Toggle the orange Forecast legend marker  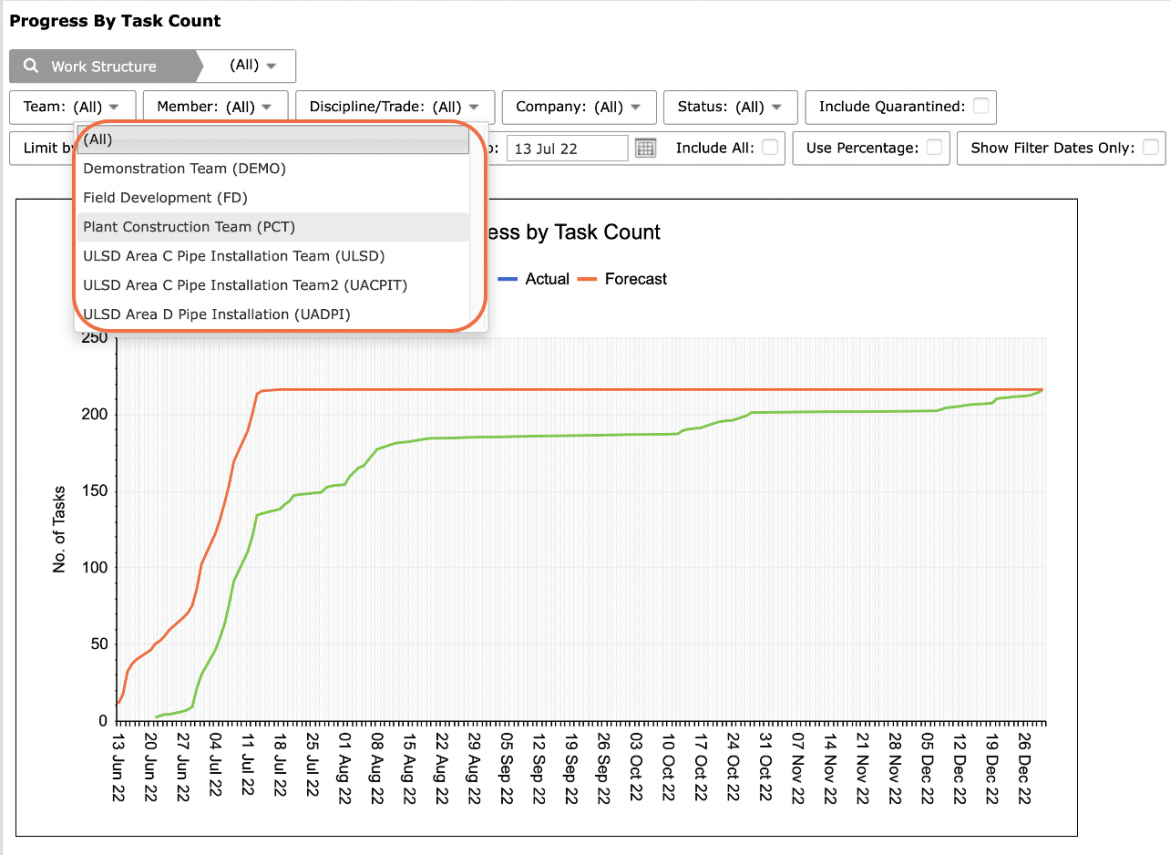(587, 279)
